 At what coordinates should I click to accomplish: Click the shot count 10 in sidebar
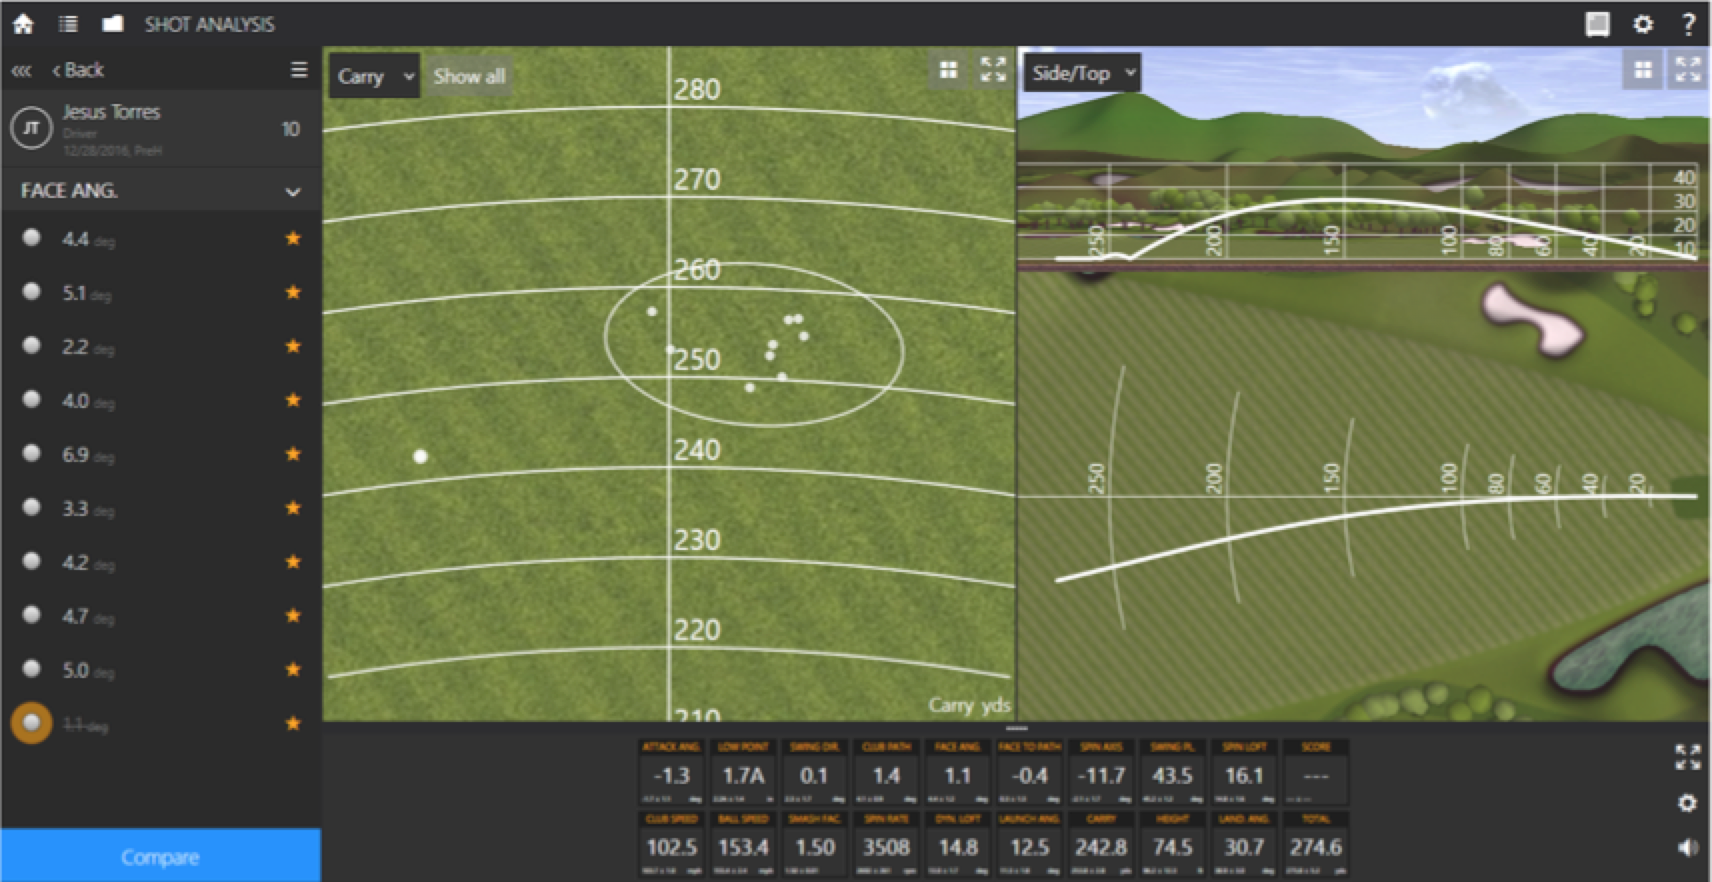(x=290, y=128)
